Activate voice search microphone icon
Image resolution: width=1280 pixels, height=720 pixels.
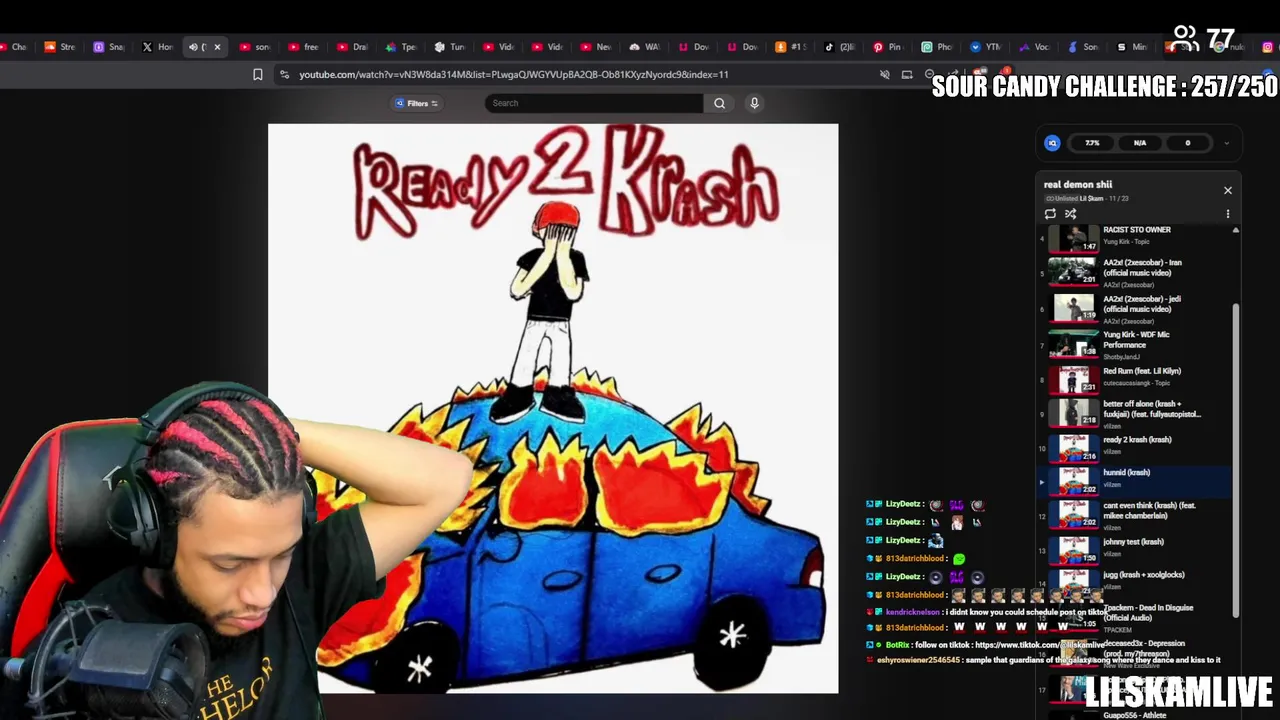754,103
